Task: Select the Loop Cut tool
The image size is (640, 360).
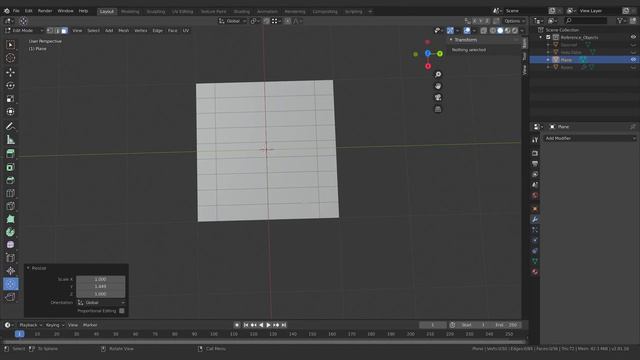Action: coord(11,193)
